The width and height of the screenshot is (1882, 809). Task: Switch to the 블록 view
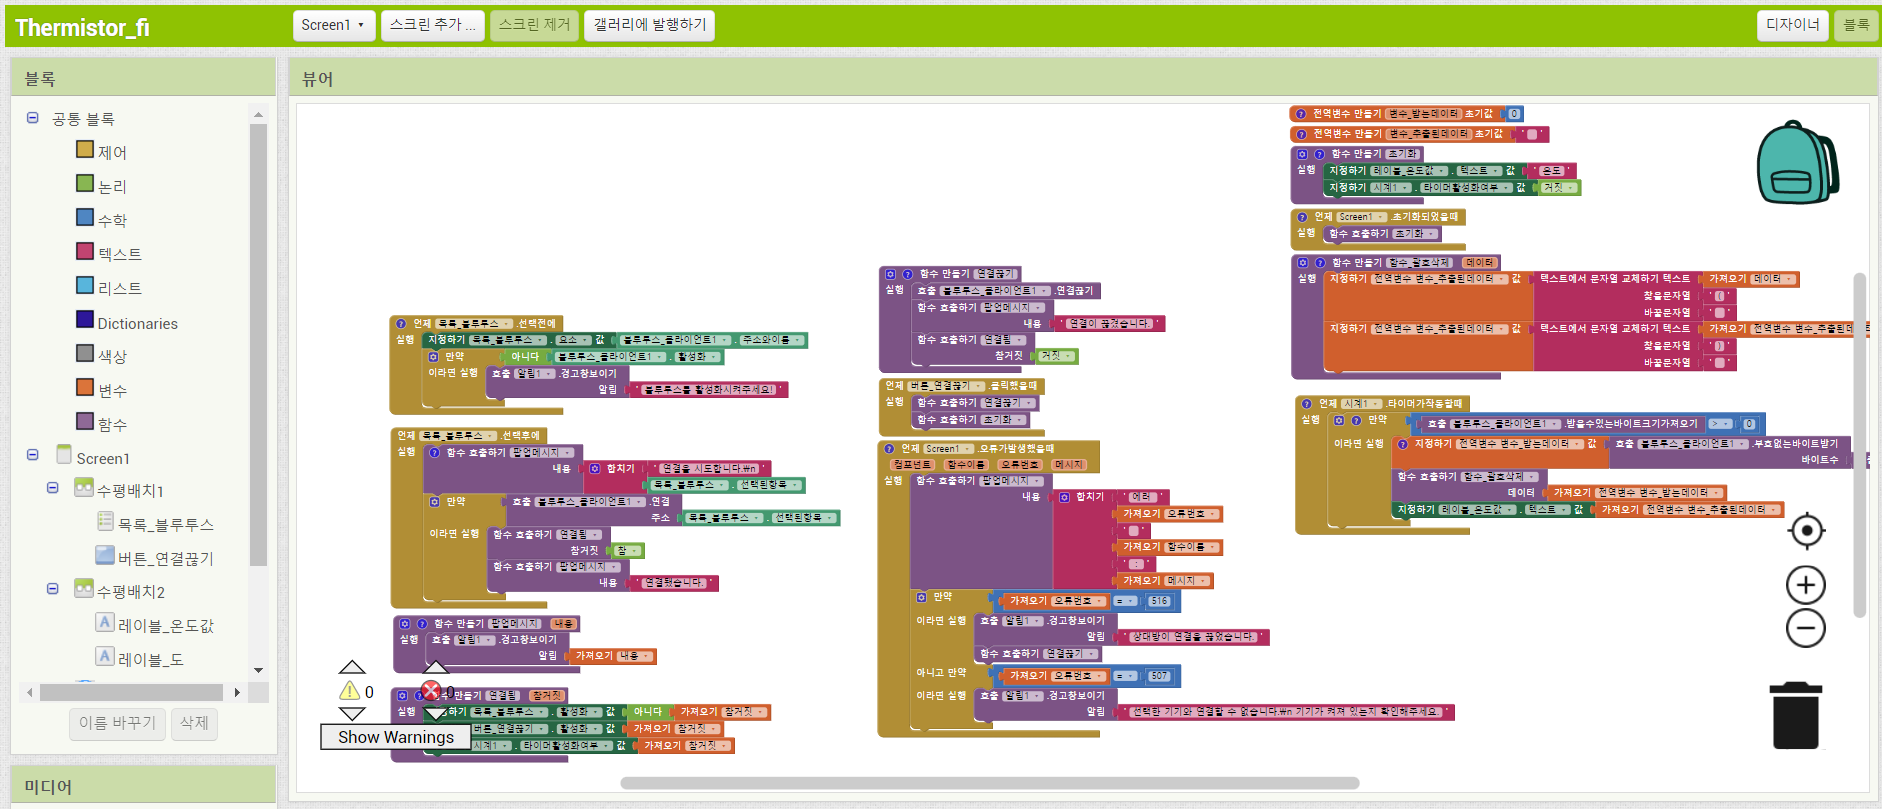click(1856, 25)
